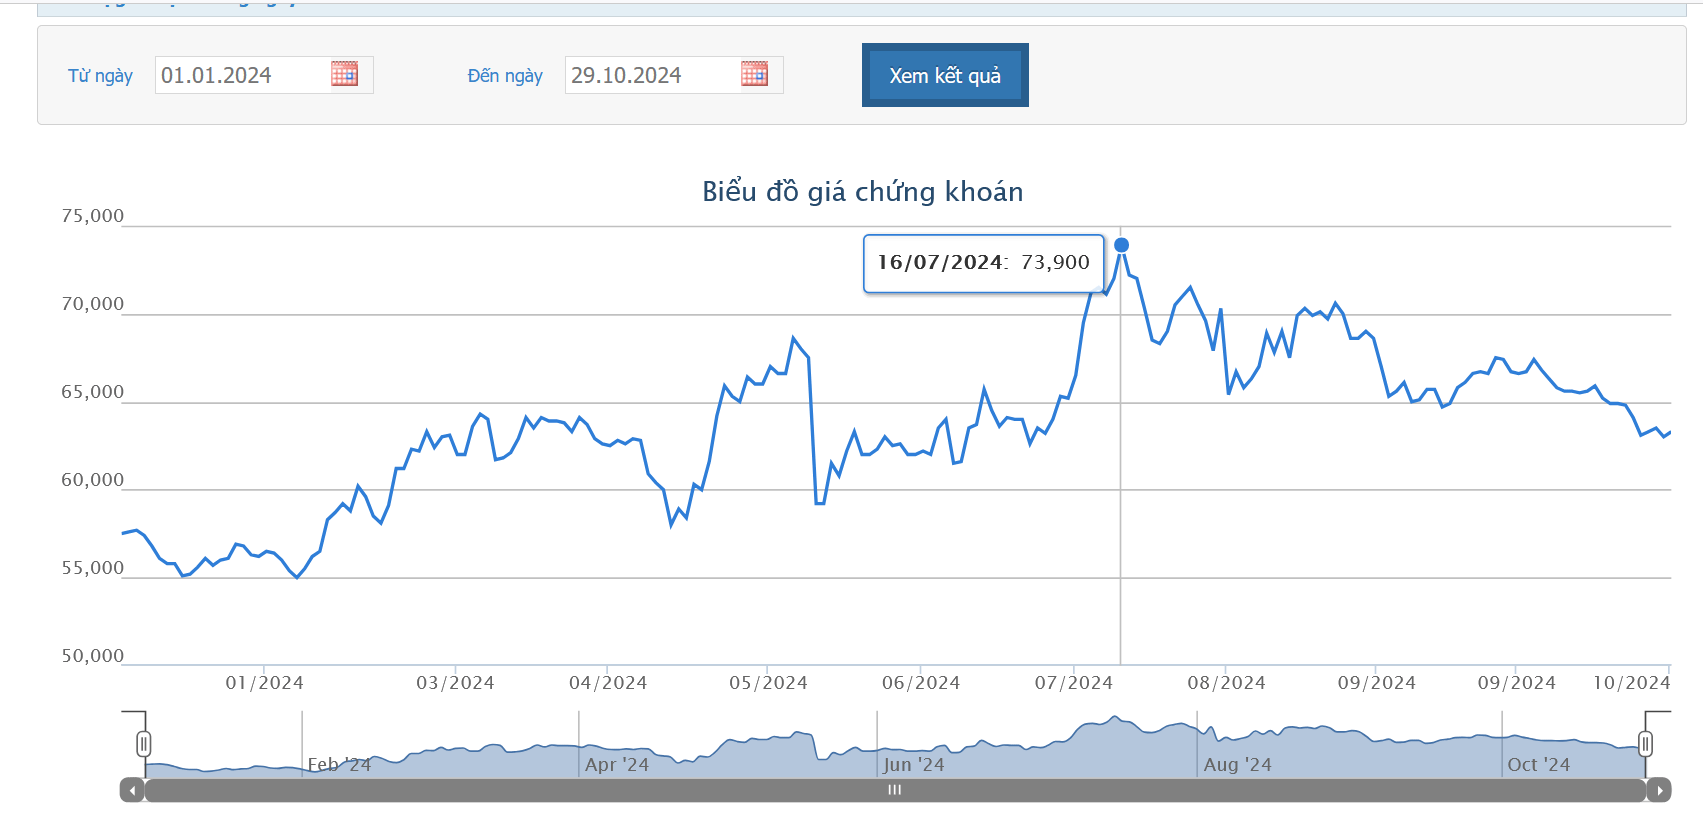
Task: Click the highlighted peak data point marker
Action: pos(1121,245)
